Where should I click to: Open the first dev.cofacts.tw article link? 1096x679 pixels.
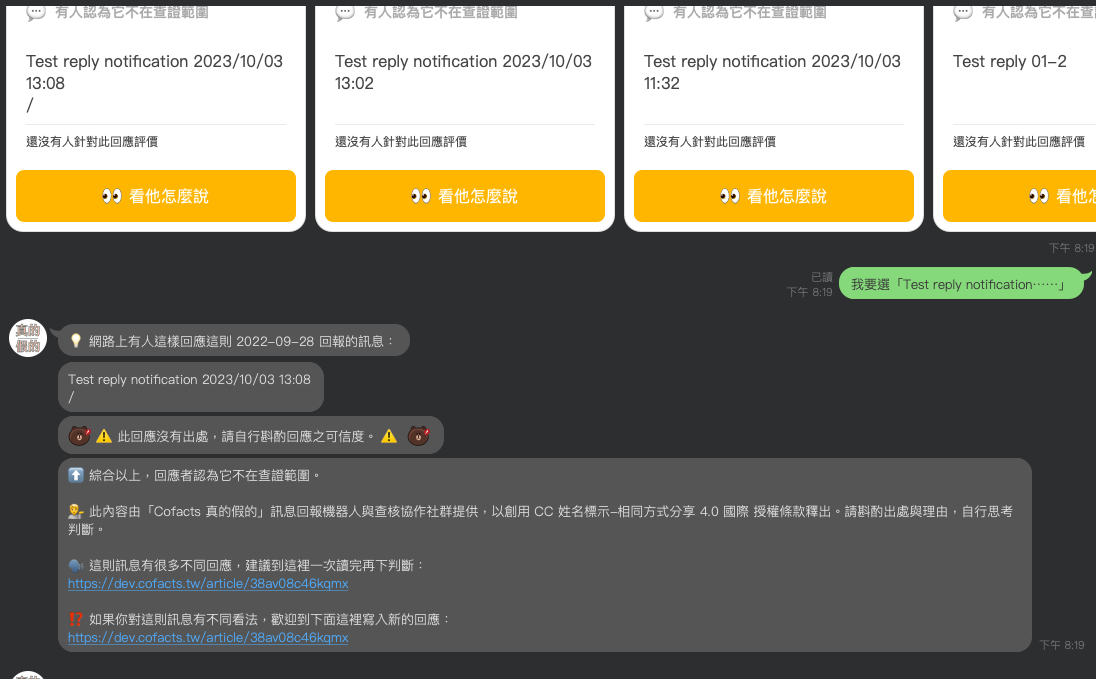208,583
